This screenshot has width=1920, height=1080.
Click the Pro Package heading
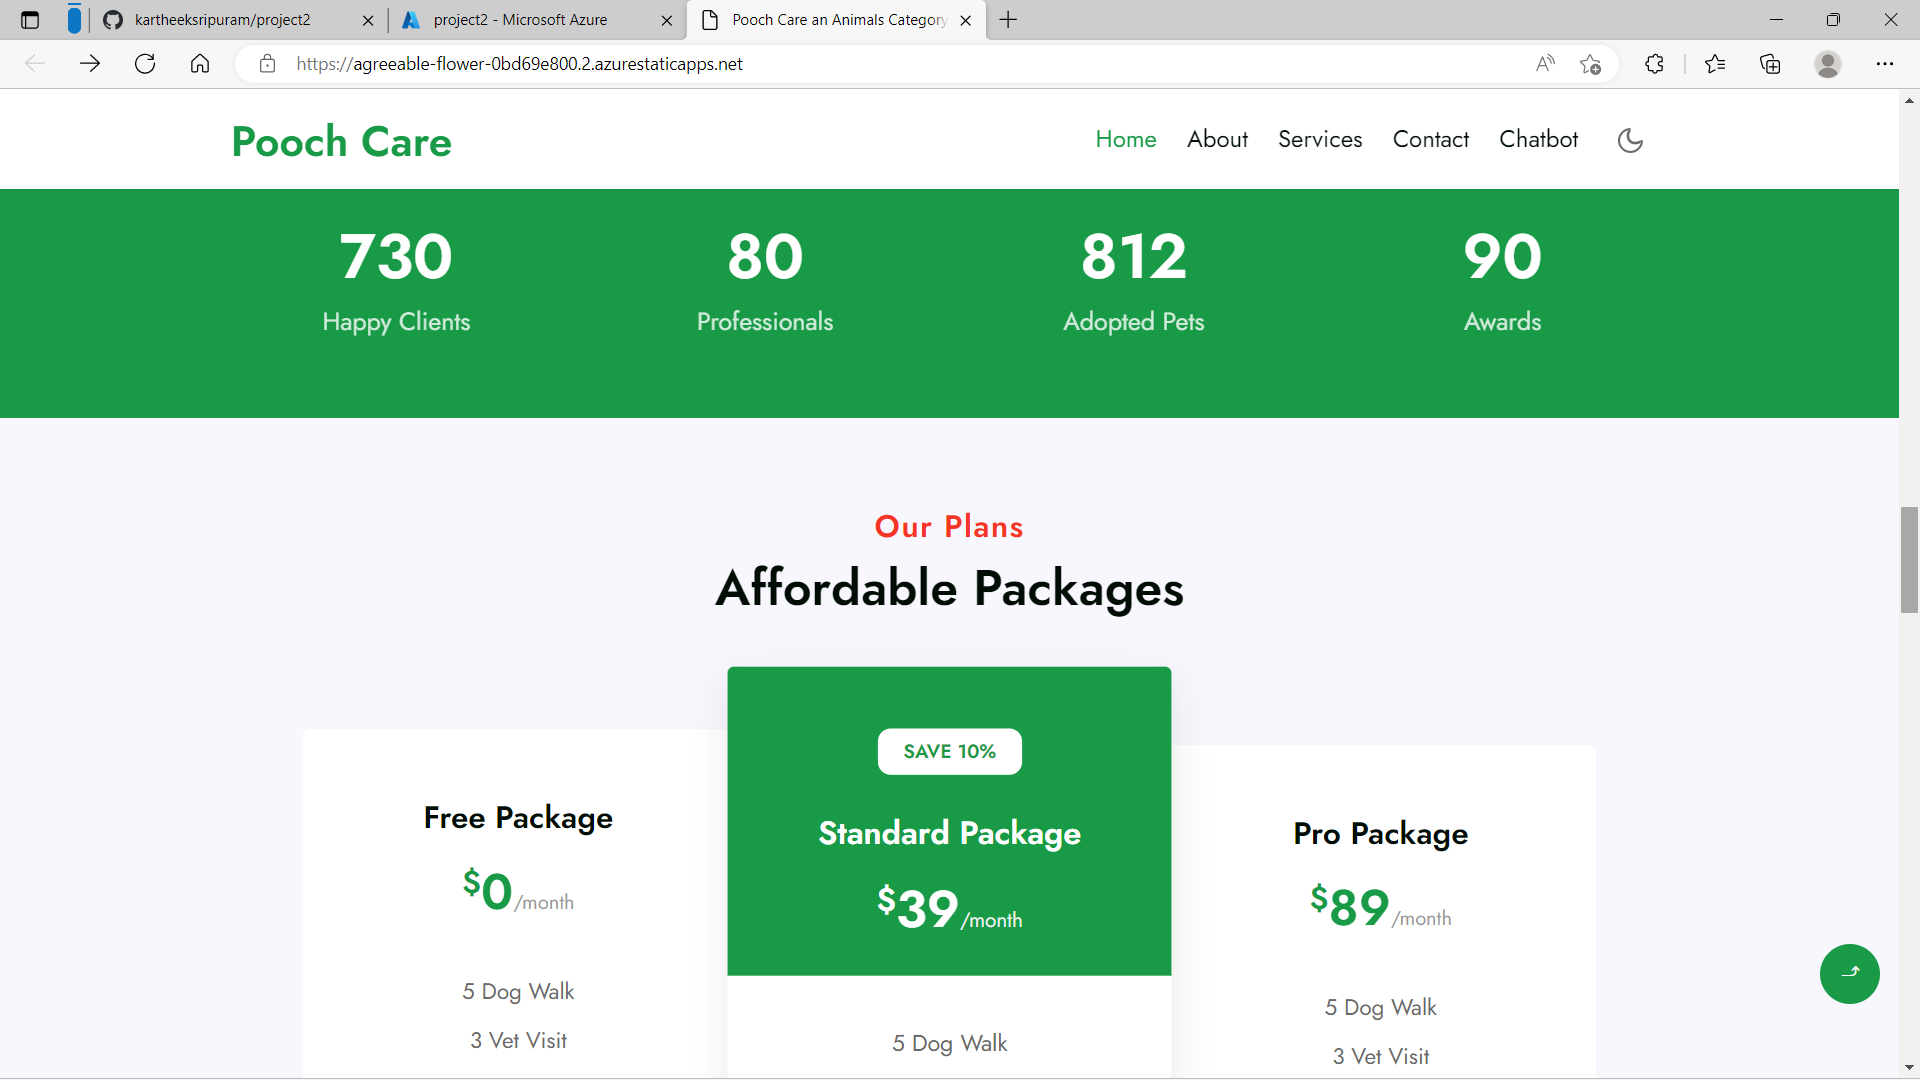(1380, 834)
